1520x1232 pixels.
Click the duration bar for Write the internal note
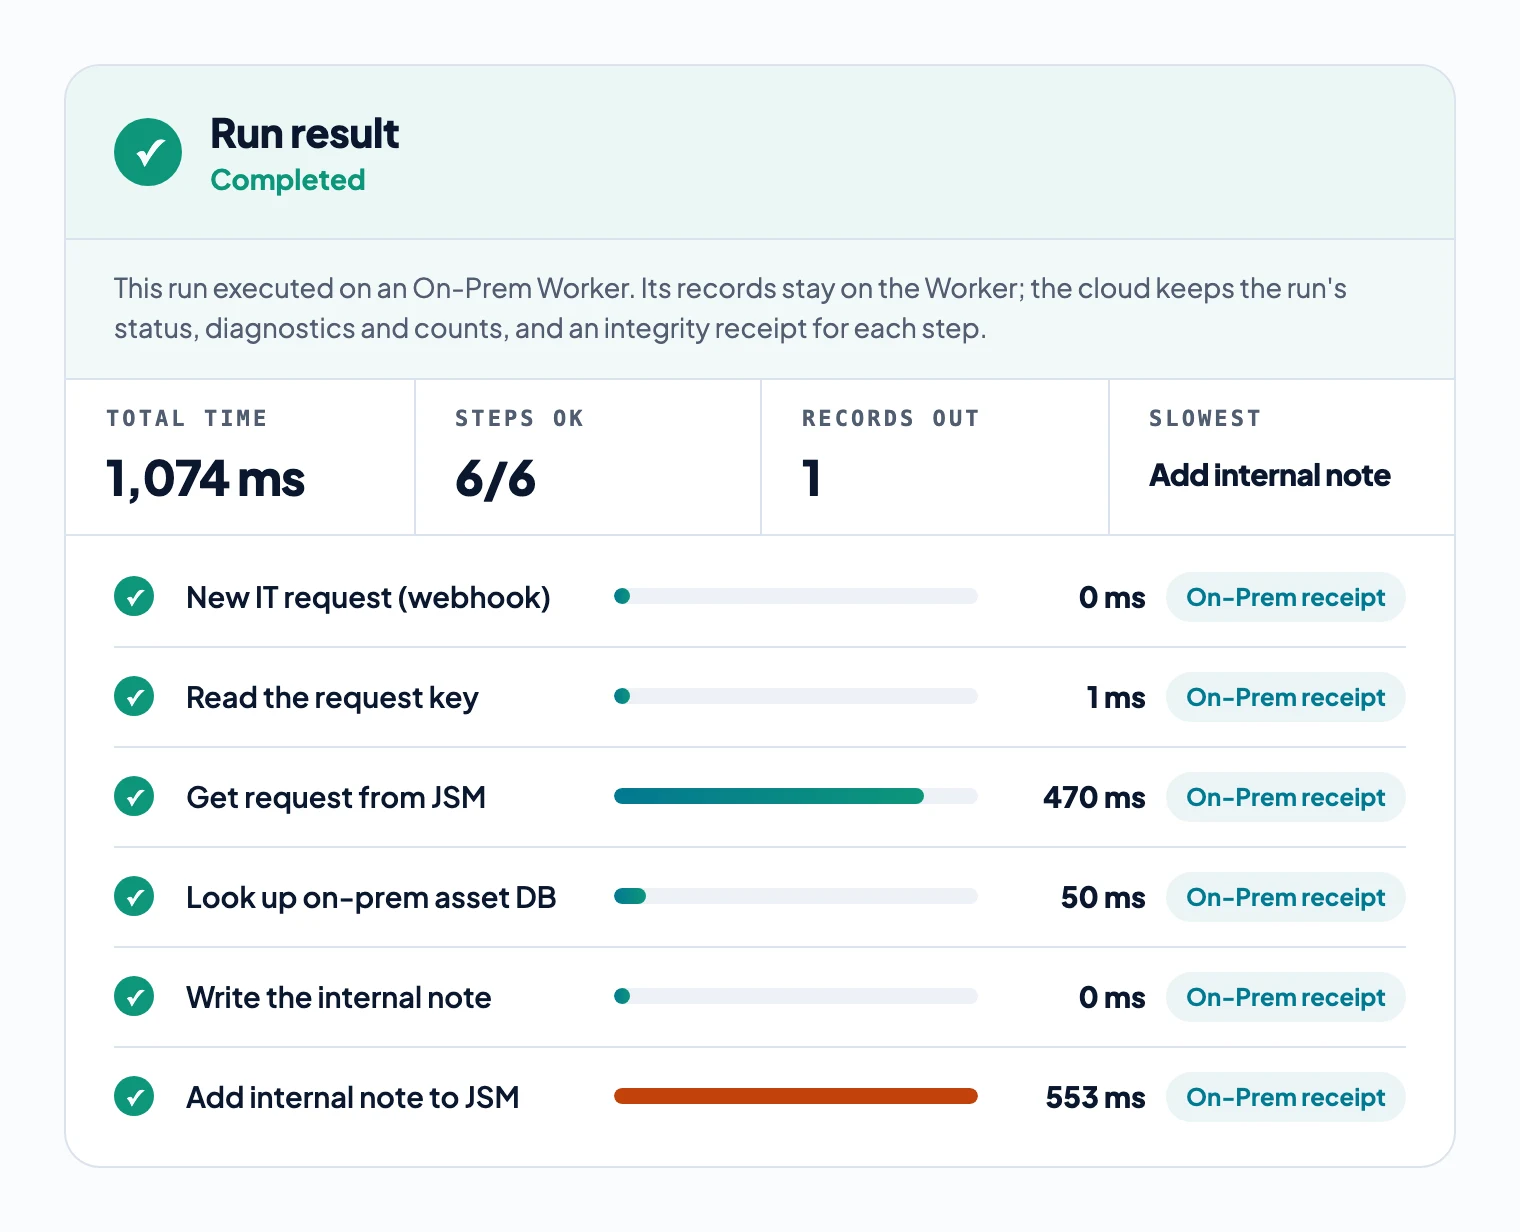coord(796,996)
